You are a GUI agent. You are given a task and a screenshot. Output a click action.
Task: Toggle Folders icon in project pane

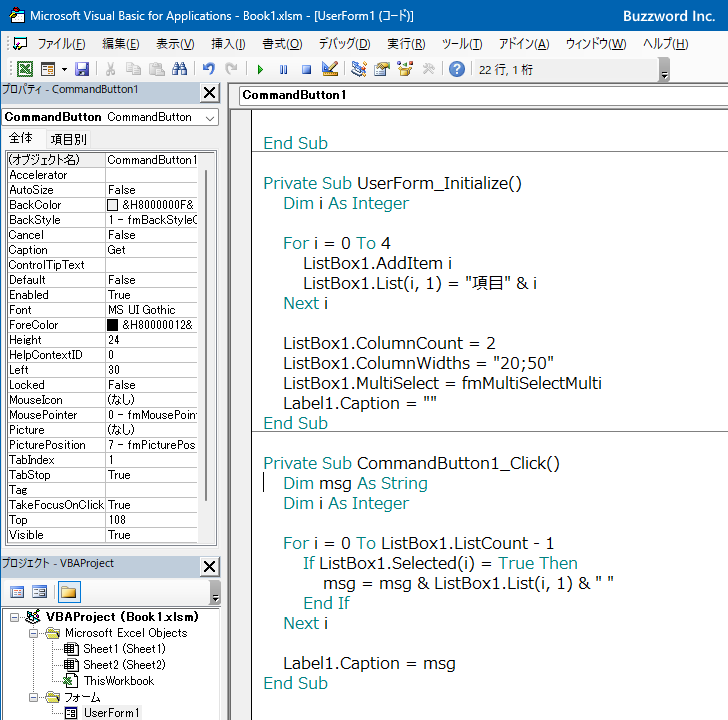point(69,592)
